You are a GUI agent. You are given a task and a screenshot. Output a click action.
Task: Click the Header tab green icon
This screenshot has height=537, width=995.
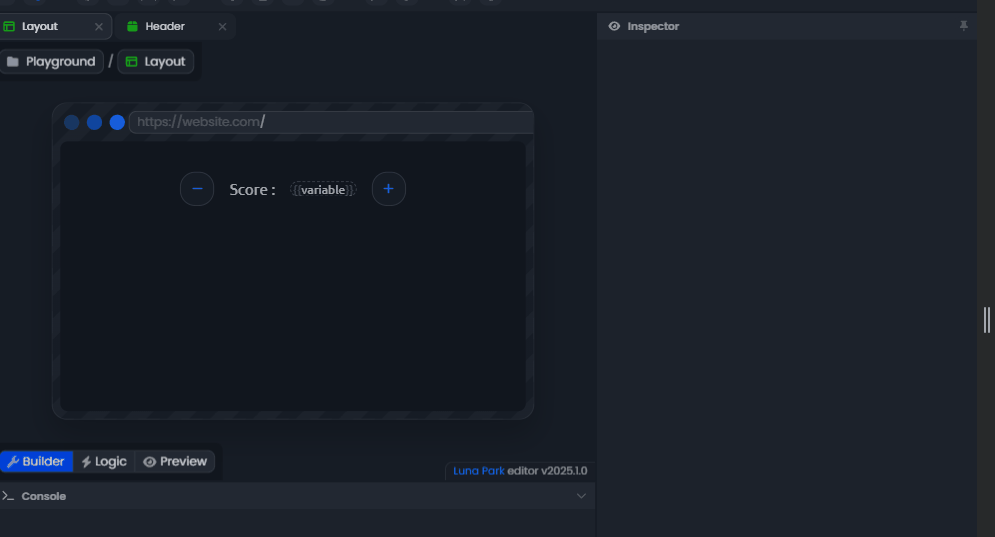[x=132, y=27]
